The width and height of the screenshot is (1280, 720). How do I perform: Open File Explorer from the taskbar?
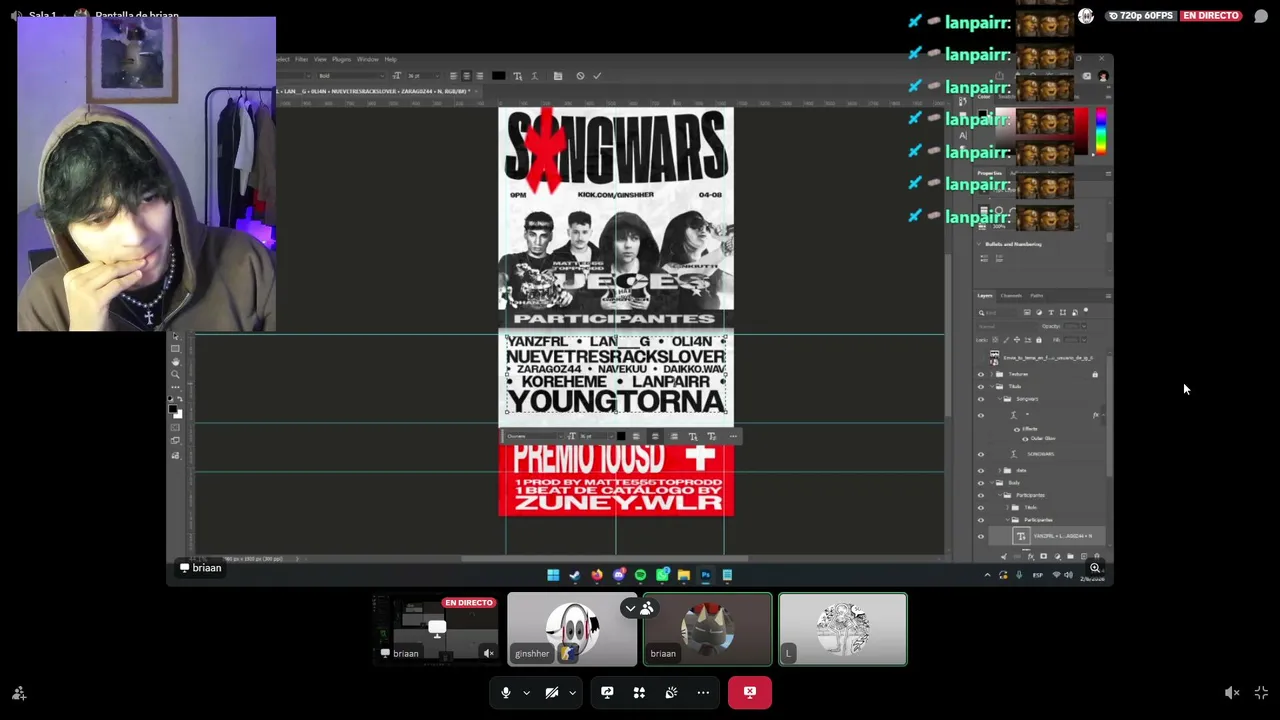(x=684, y=575)
